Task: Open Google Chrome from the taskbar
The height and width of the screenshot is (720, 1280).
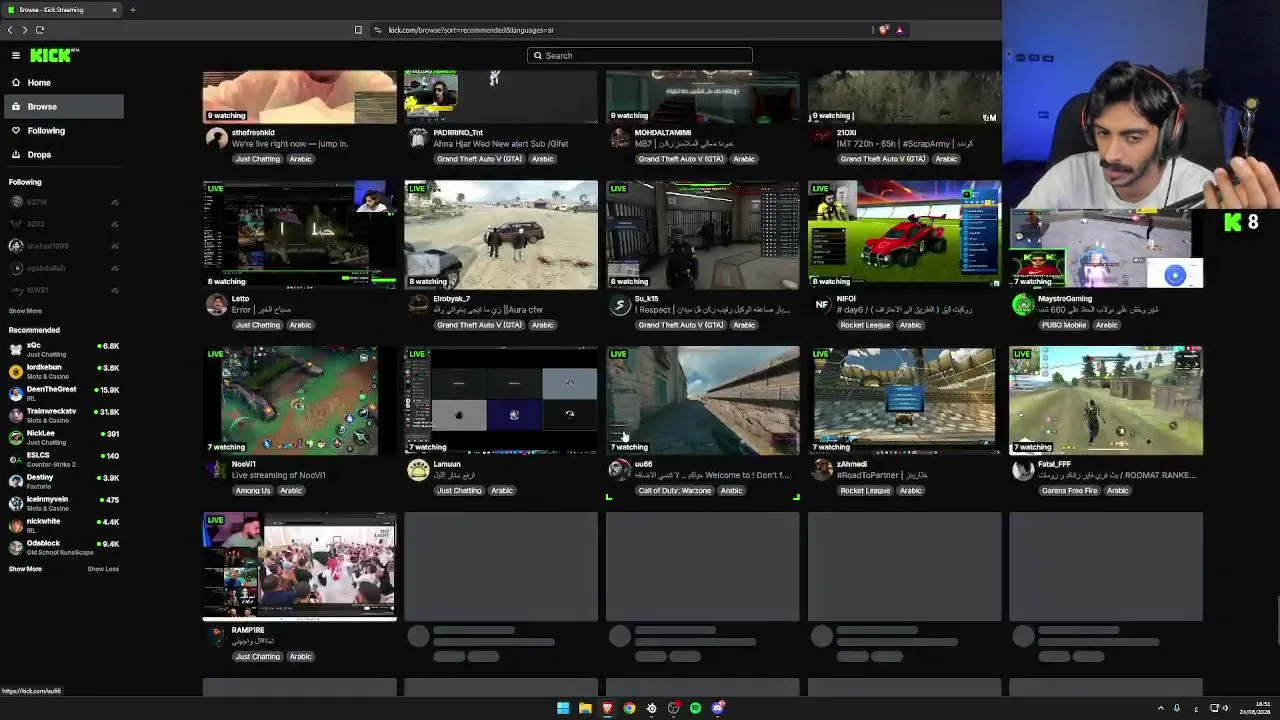Action: coord(629,708)
